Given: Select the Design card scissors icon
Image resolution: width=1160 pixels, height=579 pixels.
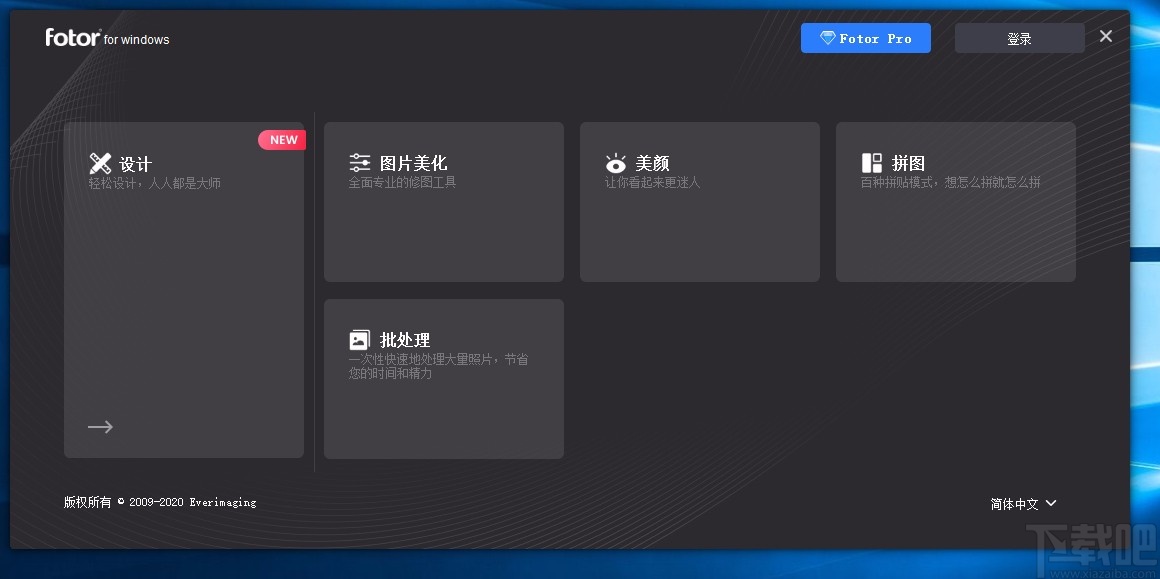Looking at the screenshot, I should [99, 162].
